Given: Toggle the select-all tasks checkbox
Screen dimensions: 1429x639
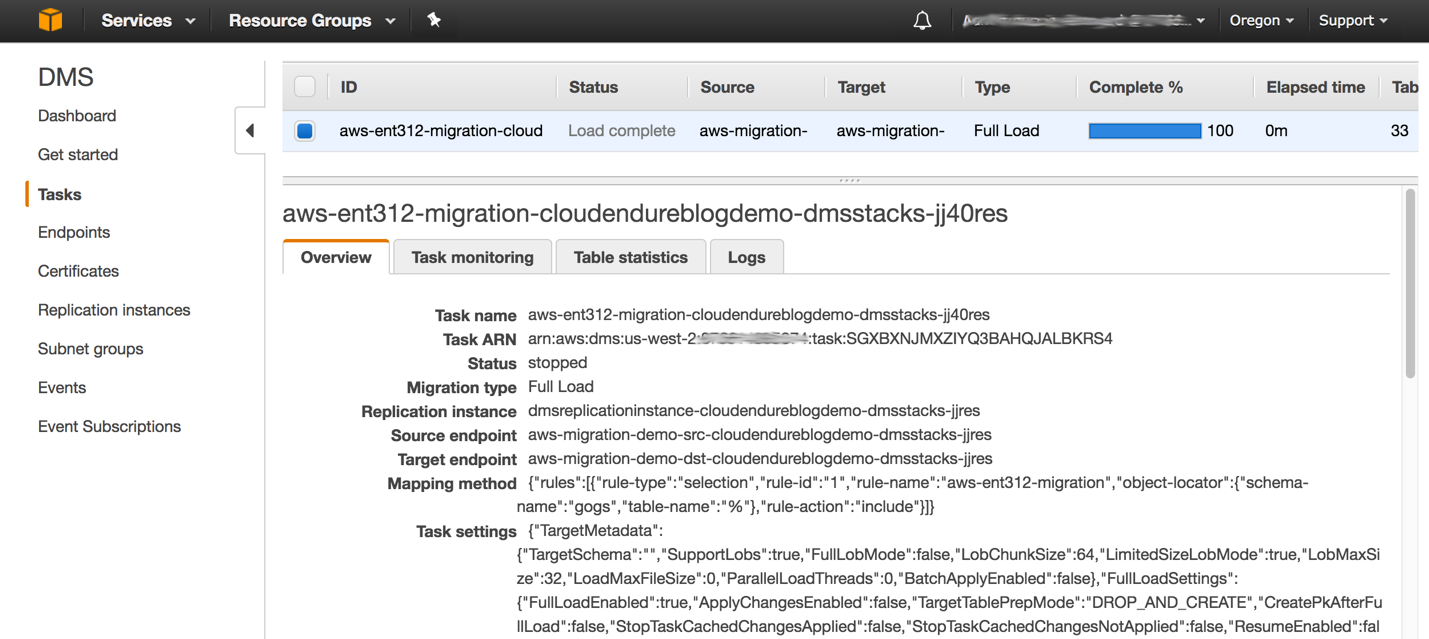Looking at the screenshot, I should (305, 87).
